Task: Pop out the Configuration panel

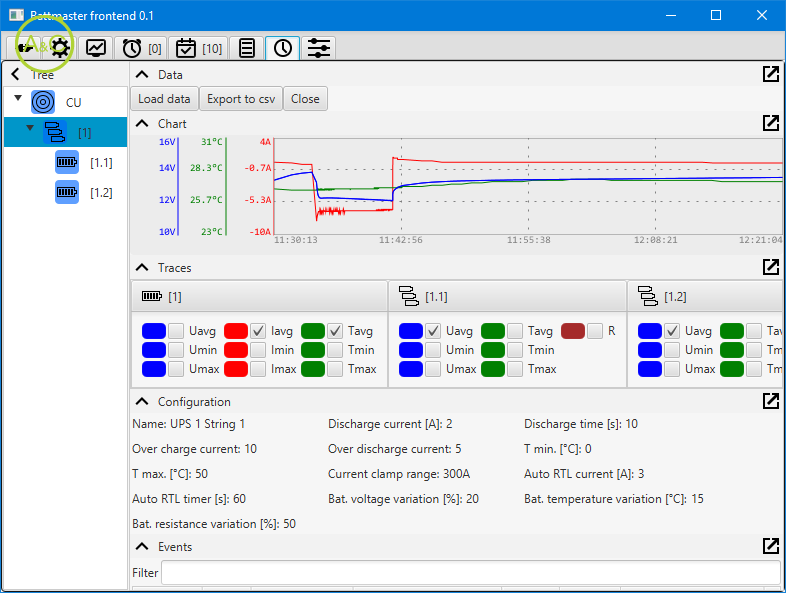Action: tap(770, 401)
